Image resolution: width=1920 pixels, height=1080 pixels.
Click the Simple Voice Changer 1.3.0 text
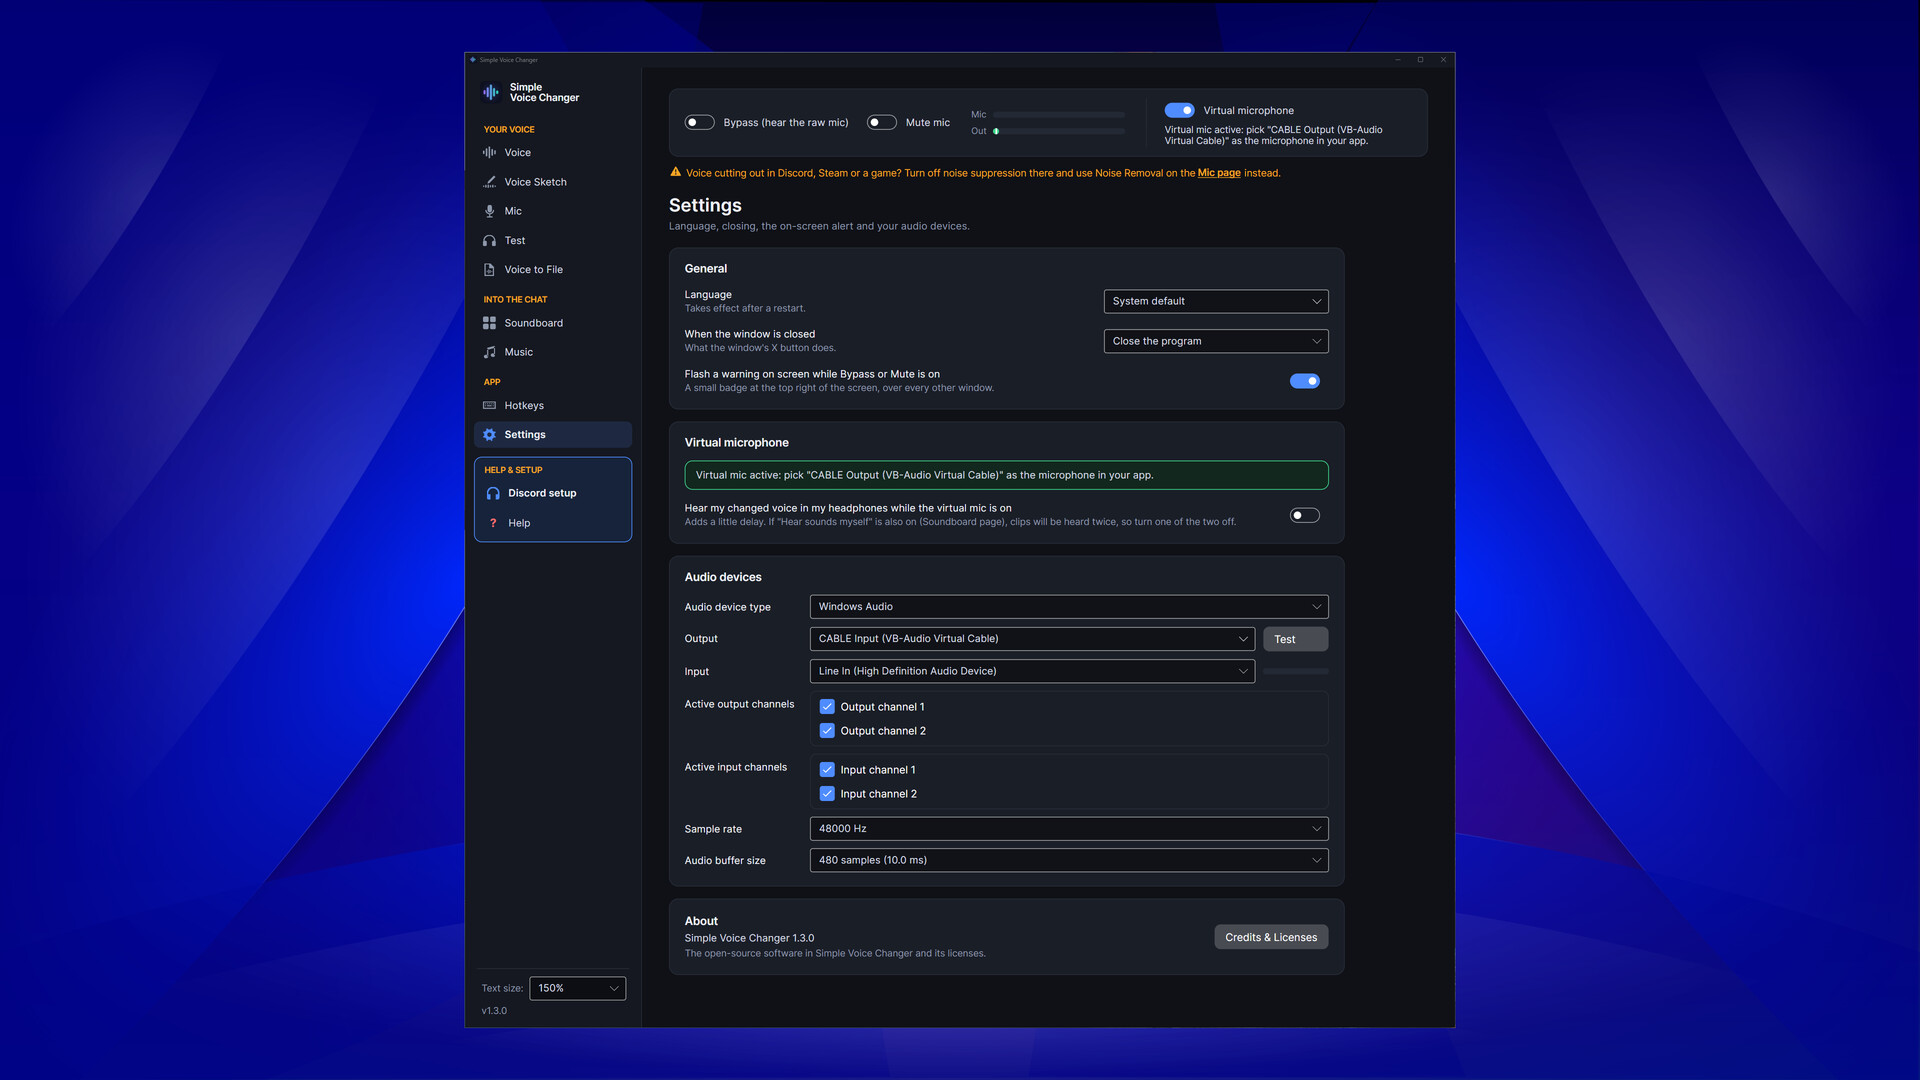(x=749, y=938)
